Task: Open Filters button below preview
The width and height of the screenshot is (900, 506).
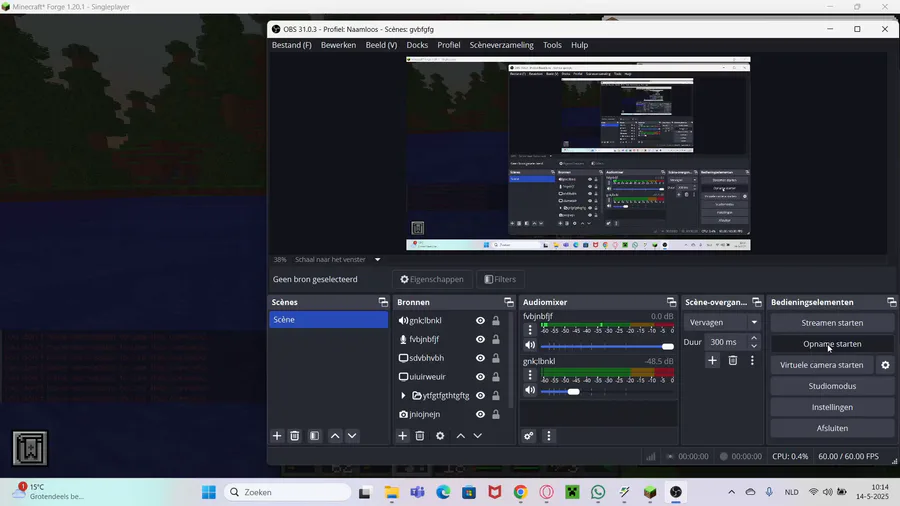Action: [x=500, y=279]
